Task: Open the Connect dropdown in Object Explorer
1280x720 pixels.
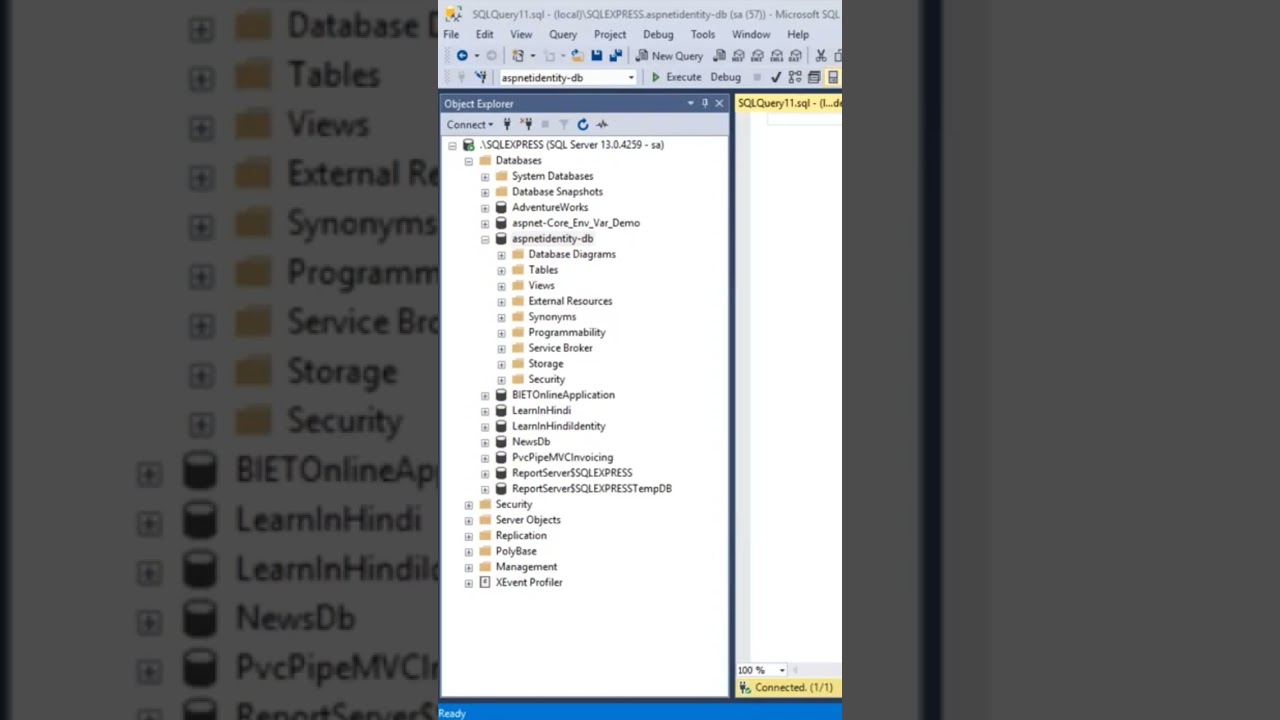Action: pos(469,125)
